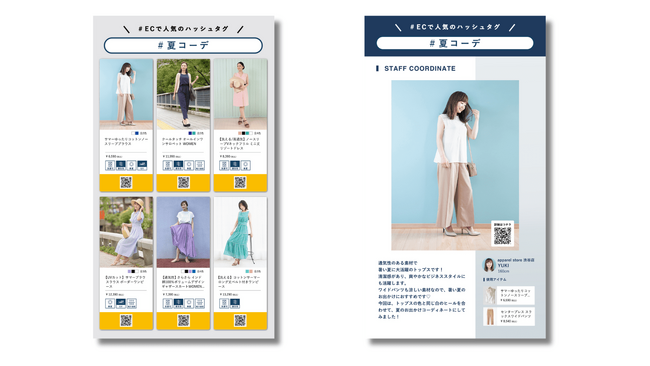Select '#ECで人気のハッシュタグ' on the navy header
This screenshot has height=366, width=650.
[455, 27]
